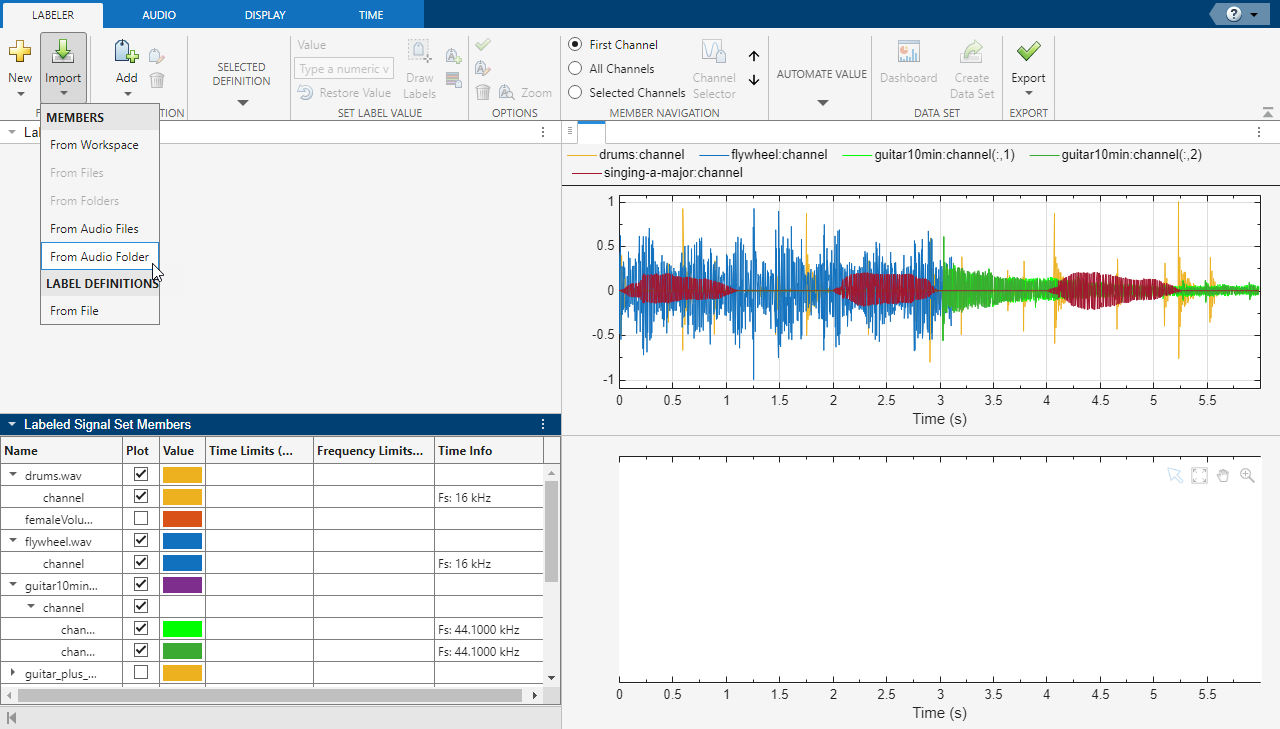Viewport: 1280px width, 729px height.
Task: Collapse the guitar10min tree node
Action: tap(13, 585)
